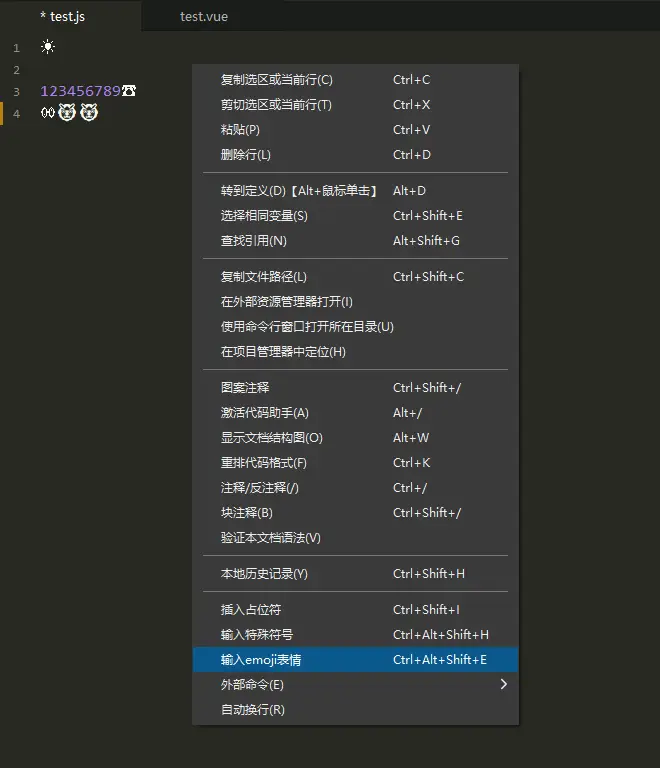Screen dimensions: 660x768
Task: Select 剪切选区或当前行(T) menu entry
Action: (x=277, y=105)
